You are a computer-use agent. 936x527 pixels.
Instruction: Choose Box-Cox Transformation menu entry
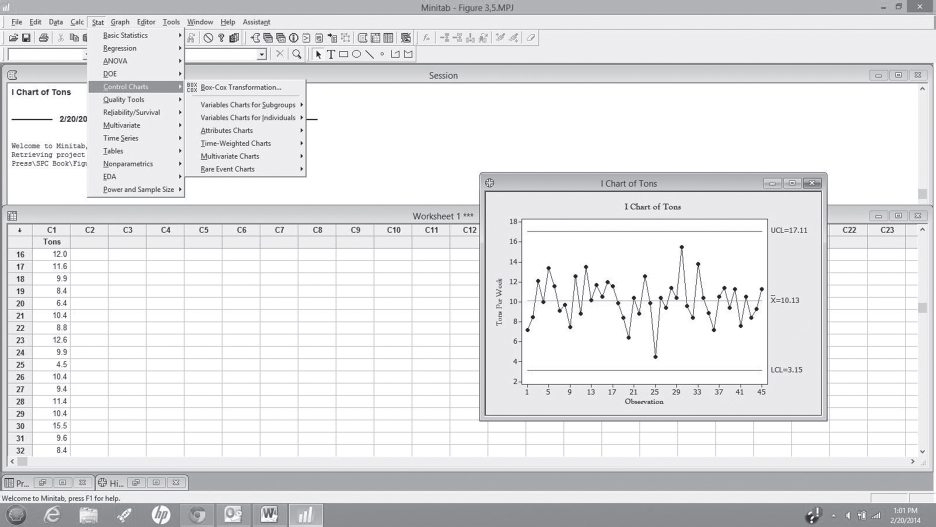click(241, 87)
